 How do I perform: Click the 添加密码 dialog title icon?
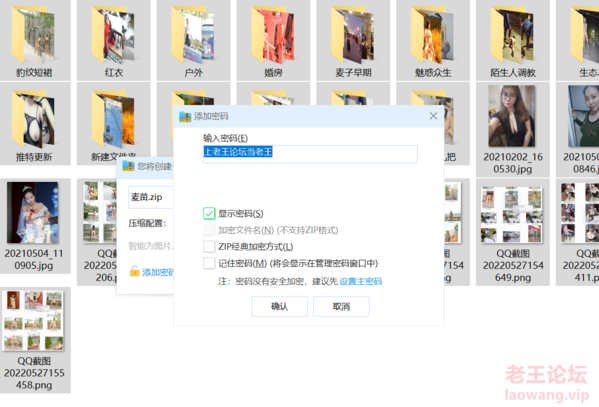[x=185, y=116]
